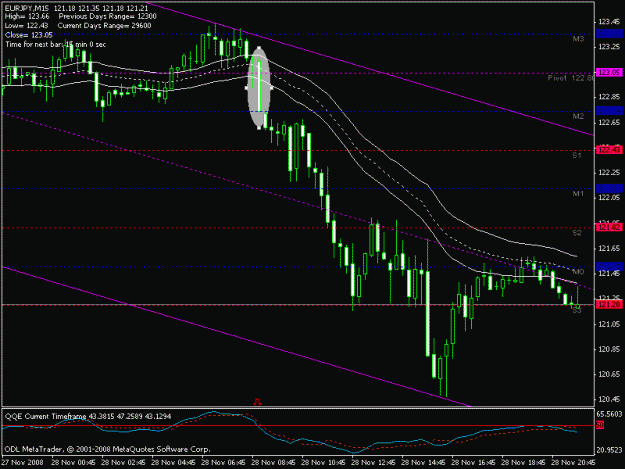Click the Pivot 122.8 level label

coord(571,78)
